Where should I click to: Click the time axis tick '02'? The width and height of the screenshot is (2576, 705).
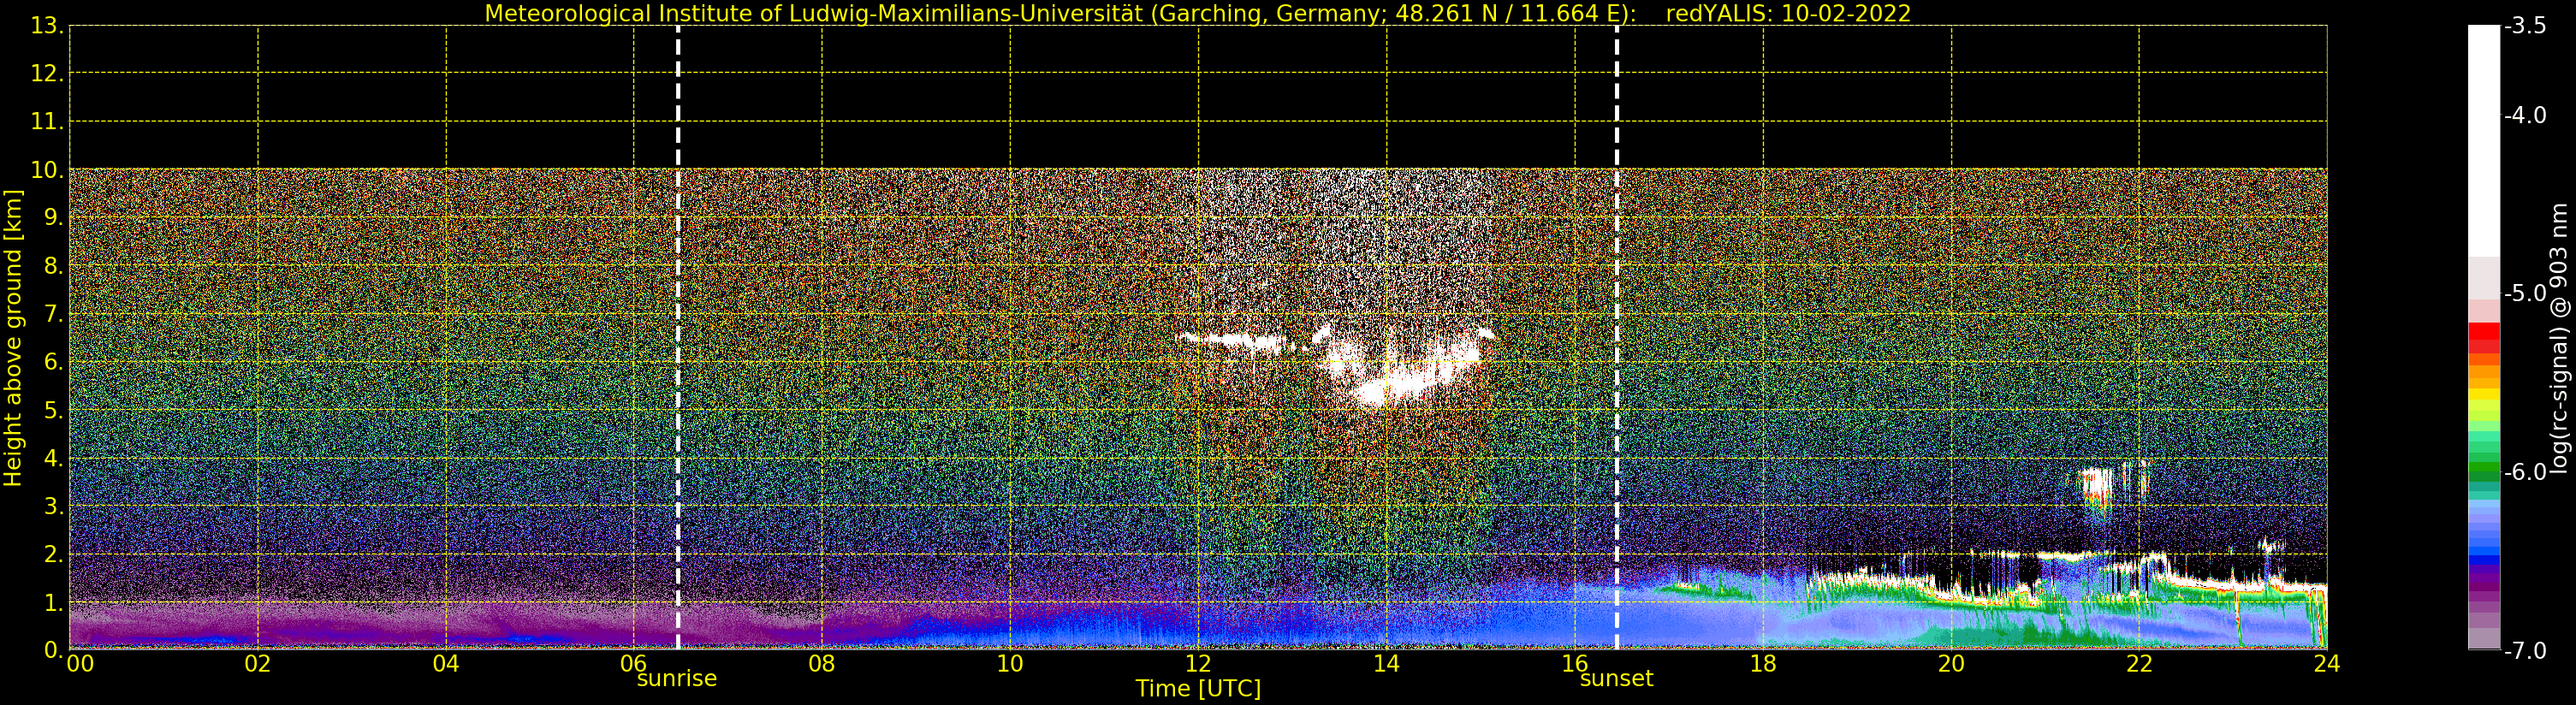coord(258,663)
